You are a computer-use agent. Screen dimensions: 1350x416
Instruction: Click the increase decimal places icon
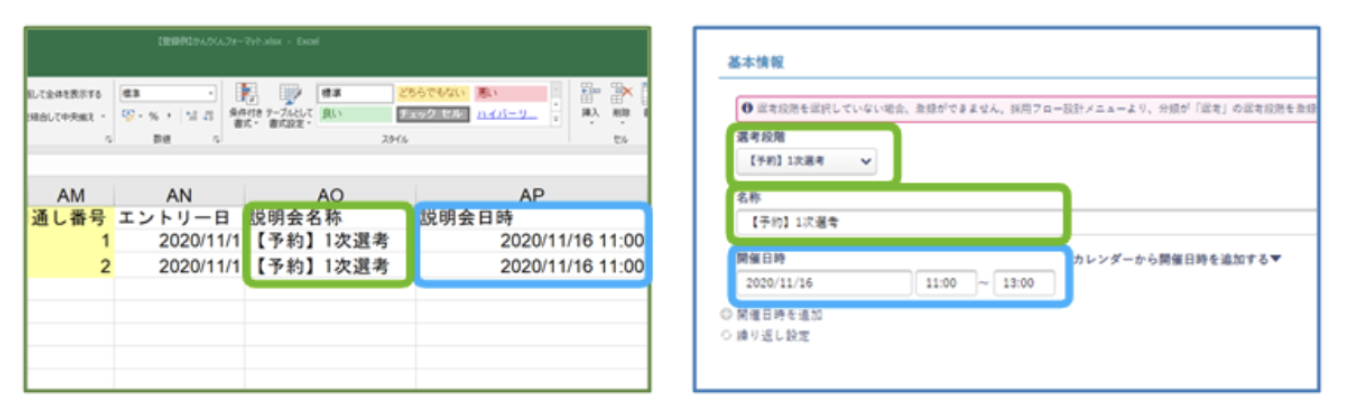pos(191,115)
